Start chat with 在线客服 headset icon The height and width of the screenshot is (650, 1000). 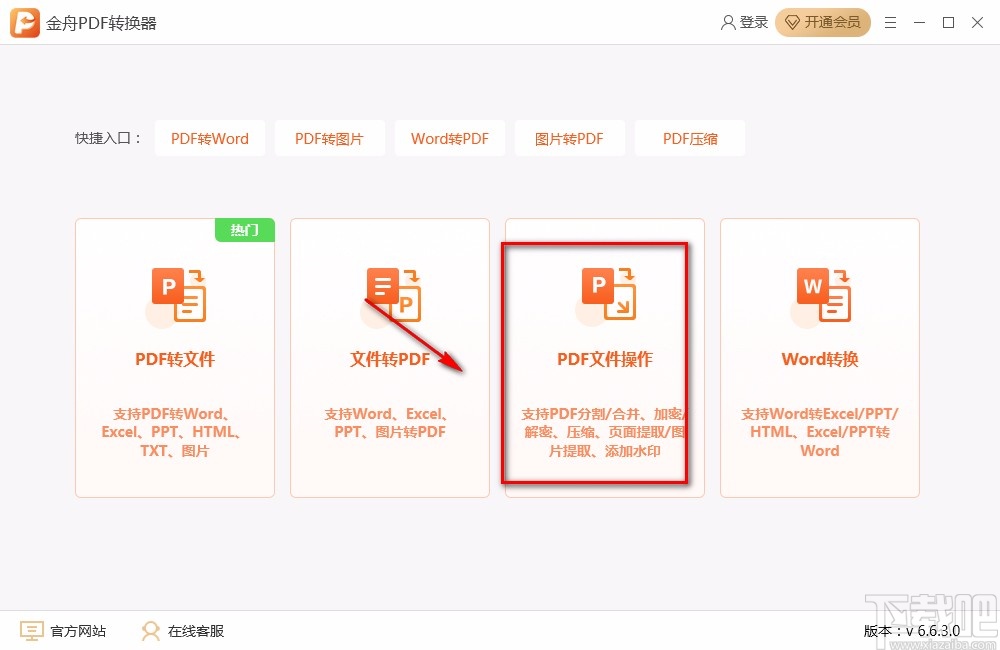(x=150, y=631)
